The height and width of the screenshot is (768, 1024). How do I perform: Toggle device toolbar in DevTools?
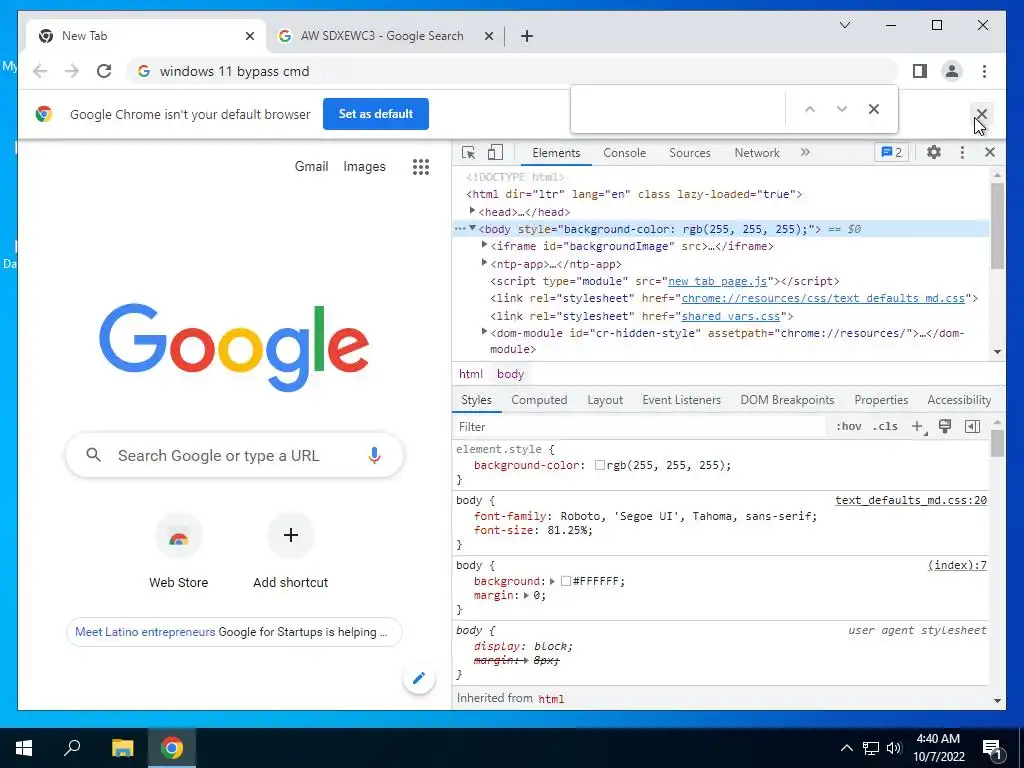click(495, 153)
